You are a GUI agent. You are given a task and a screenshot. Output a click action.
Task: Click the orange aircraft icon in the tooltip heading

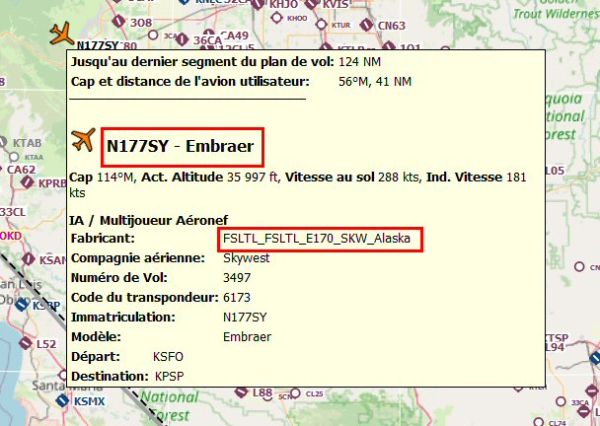point(83,140)
